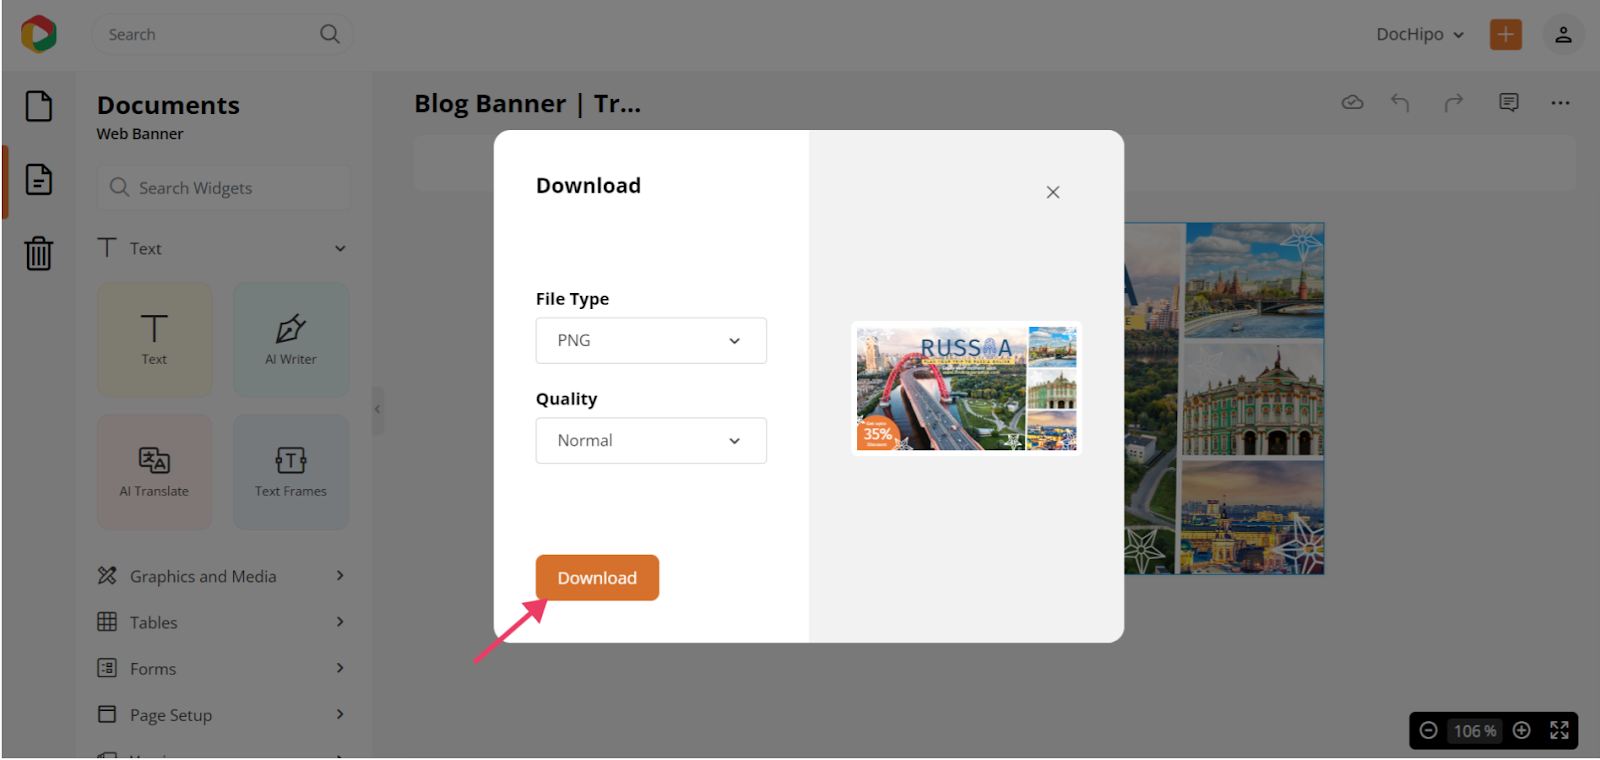Click the DocHipo logo icon
1600x760 pixels.
[x=39, y=34]
